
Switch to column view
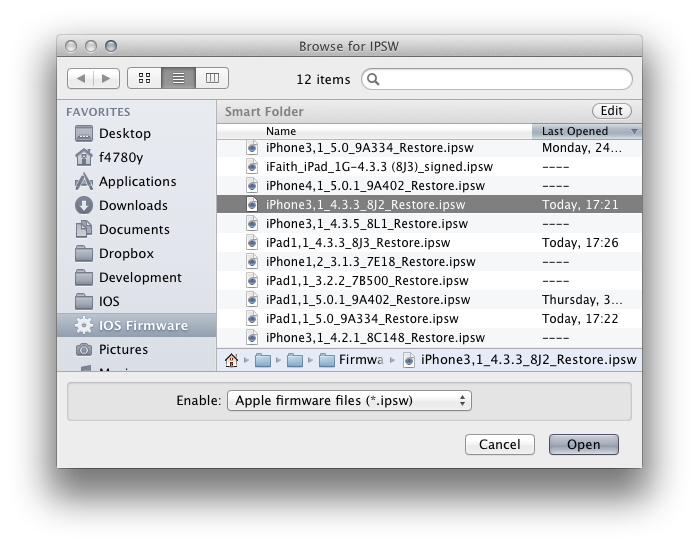(x=212, y=78)
